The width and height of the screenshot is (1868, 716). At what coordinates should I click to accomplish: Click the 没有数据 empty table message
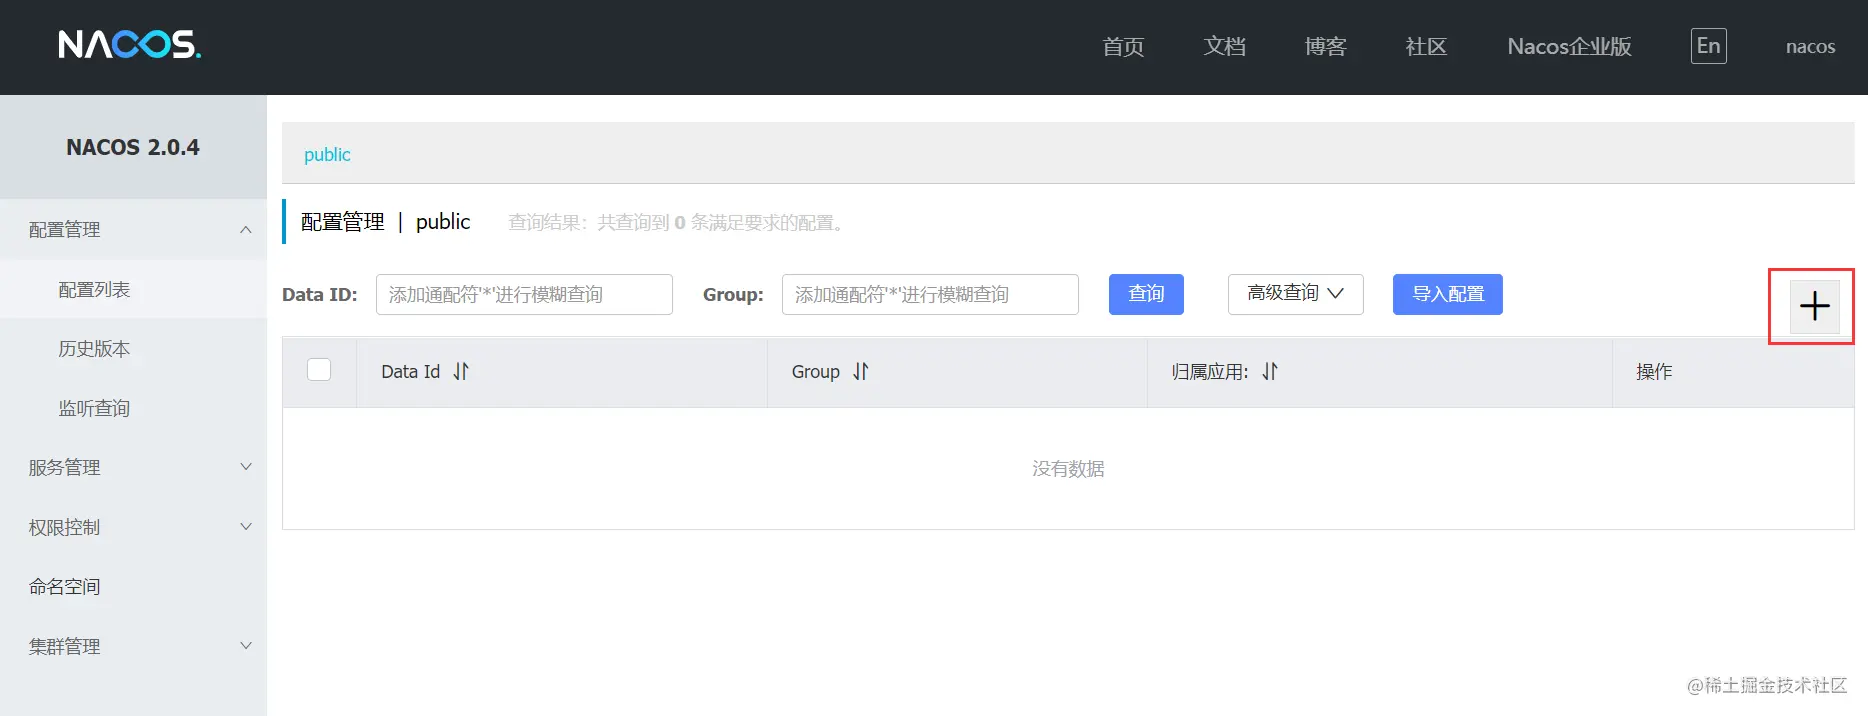tap(1068, 469)
